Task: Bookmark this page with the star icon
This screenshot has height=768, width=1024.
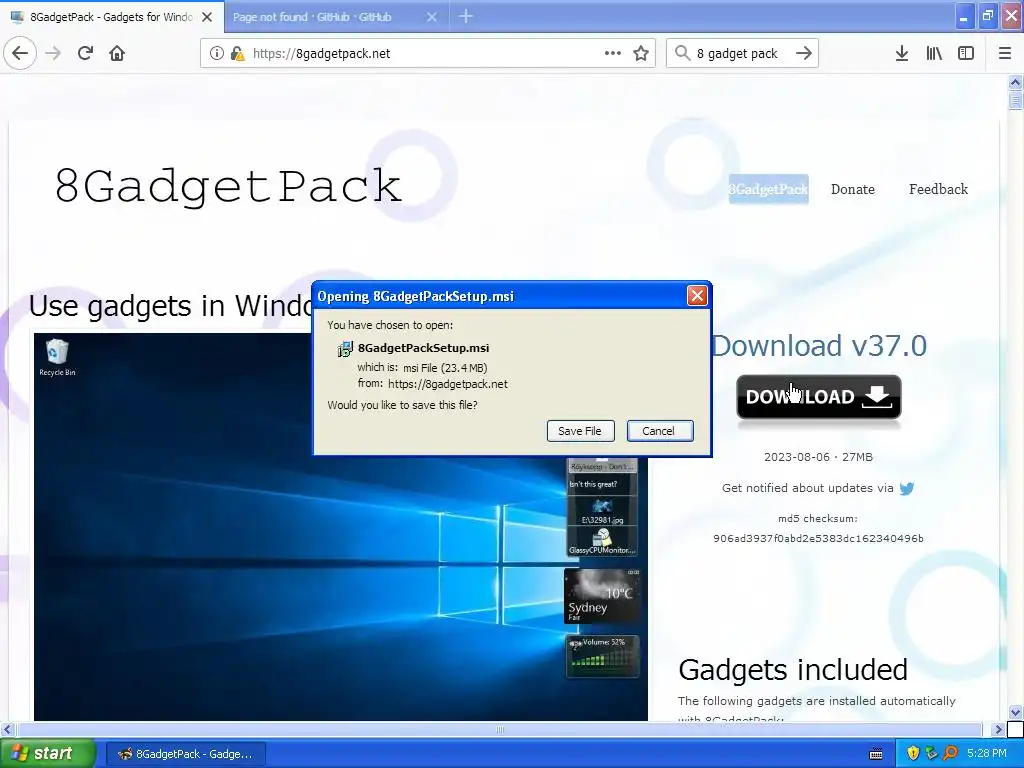Action: [641, 54]
